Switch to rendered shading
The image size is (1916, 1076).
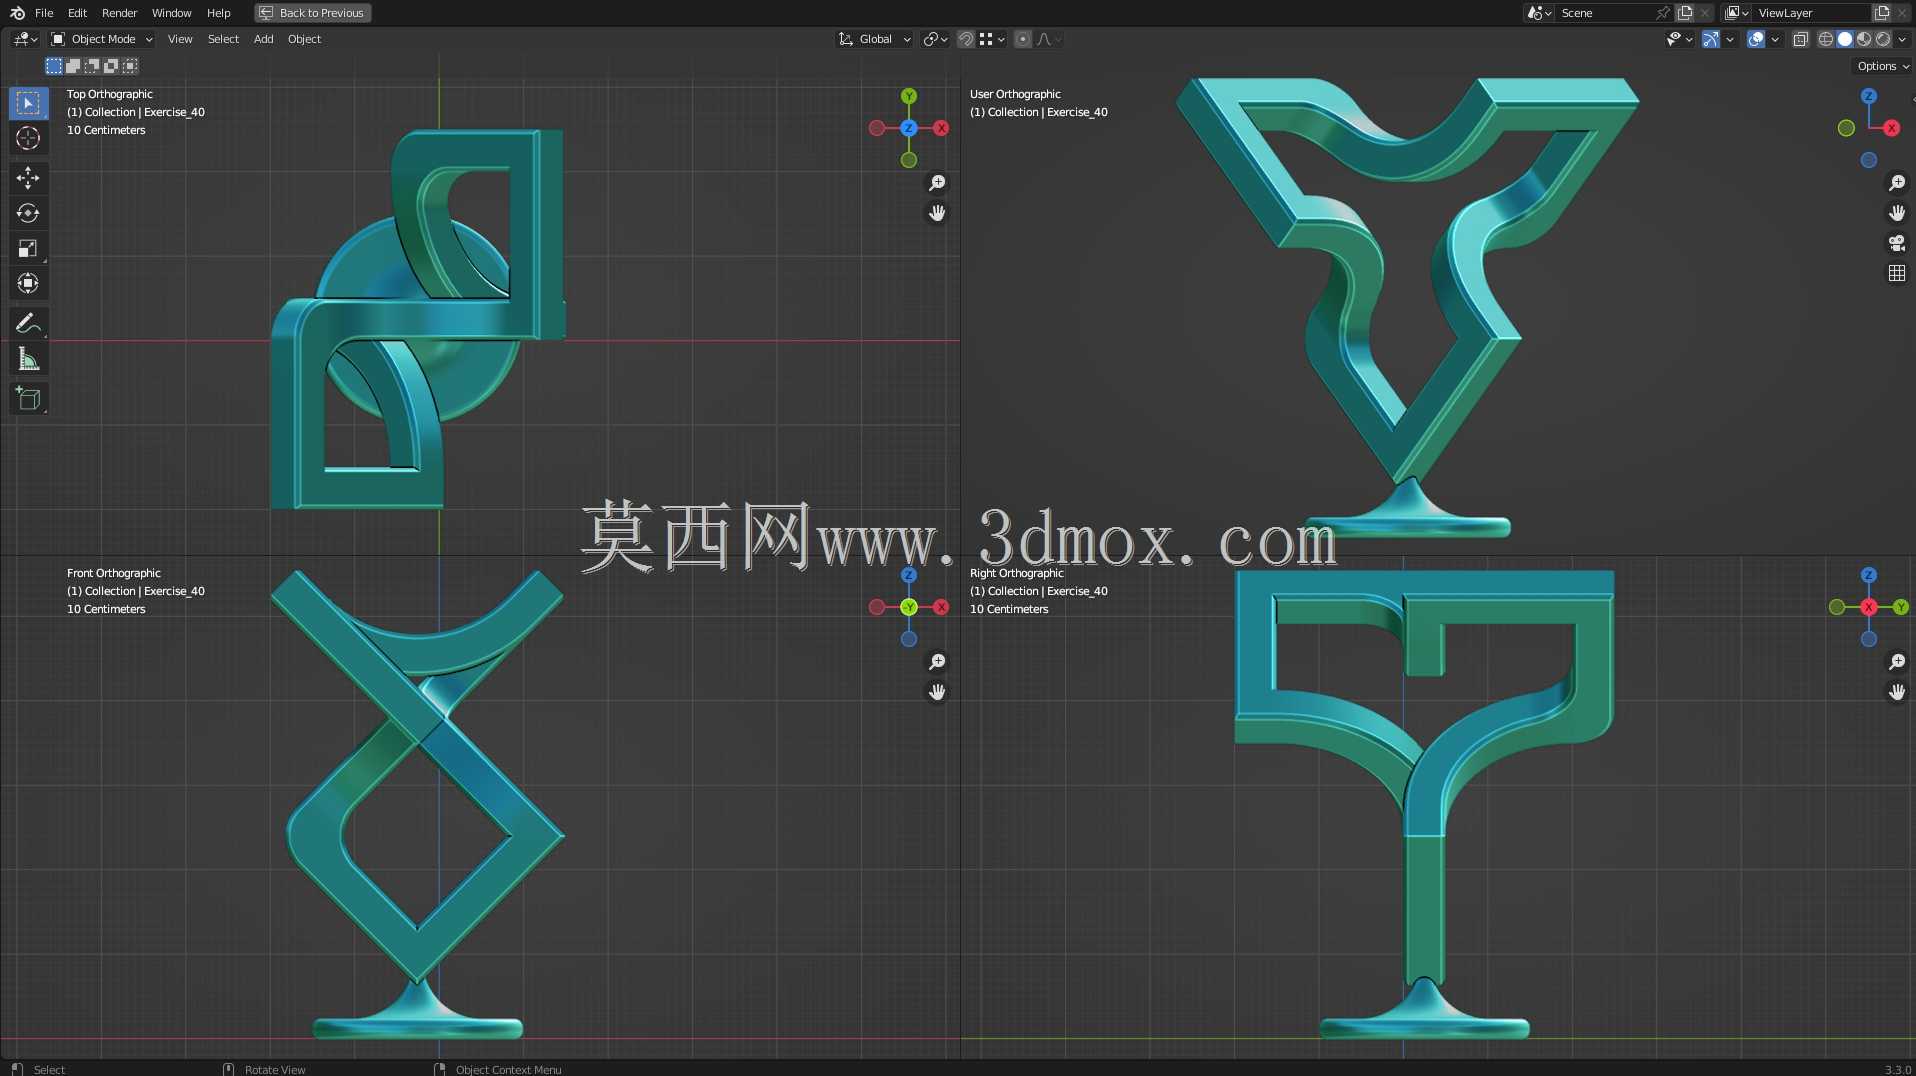click(1883, 39)
